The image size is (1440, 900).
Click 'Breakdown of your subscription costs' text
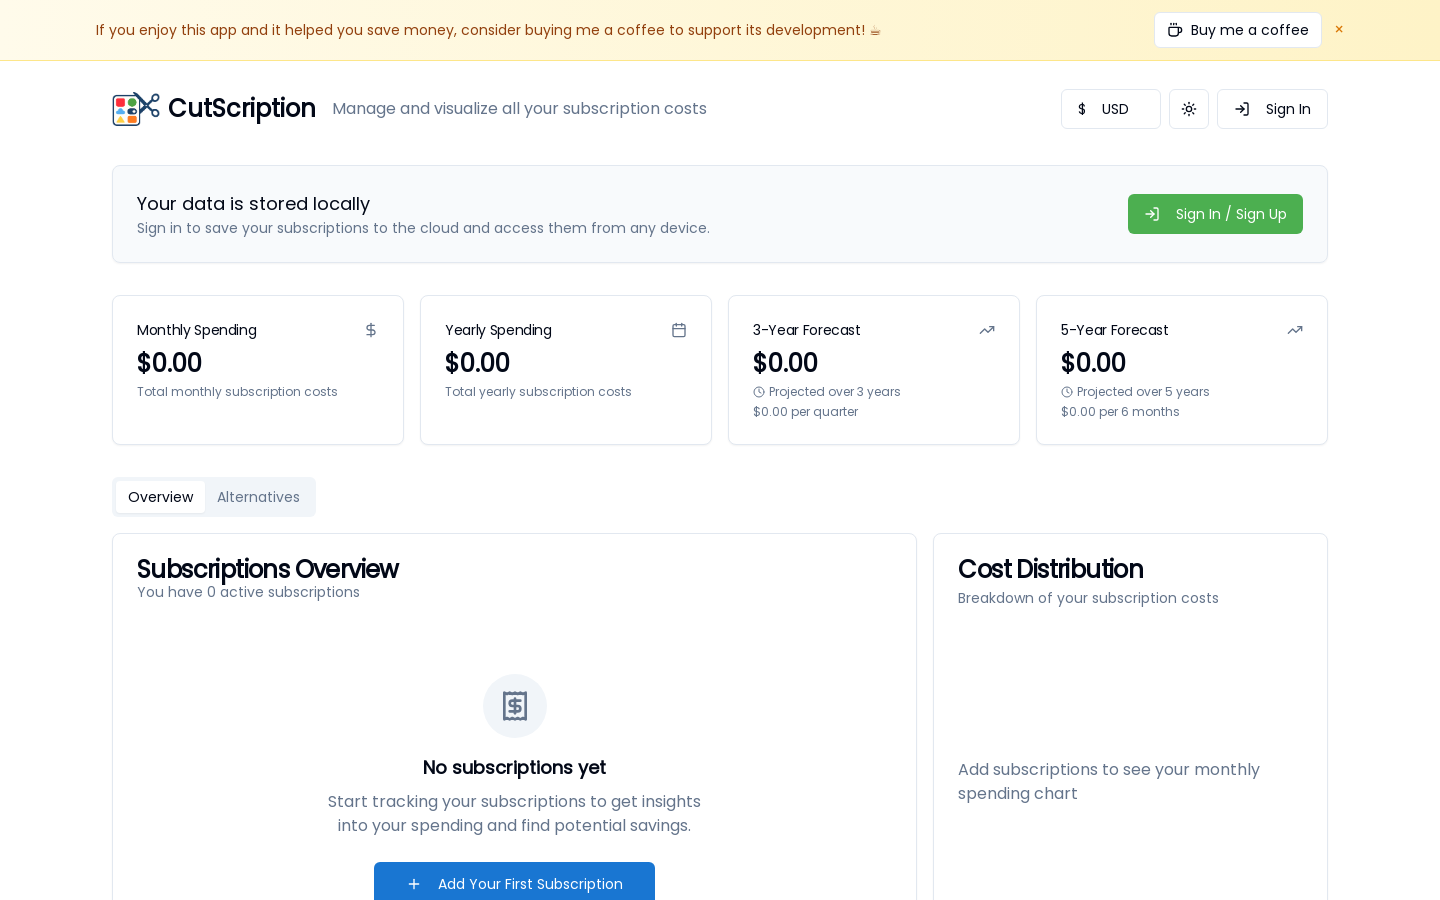click(1088, 598)
